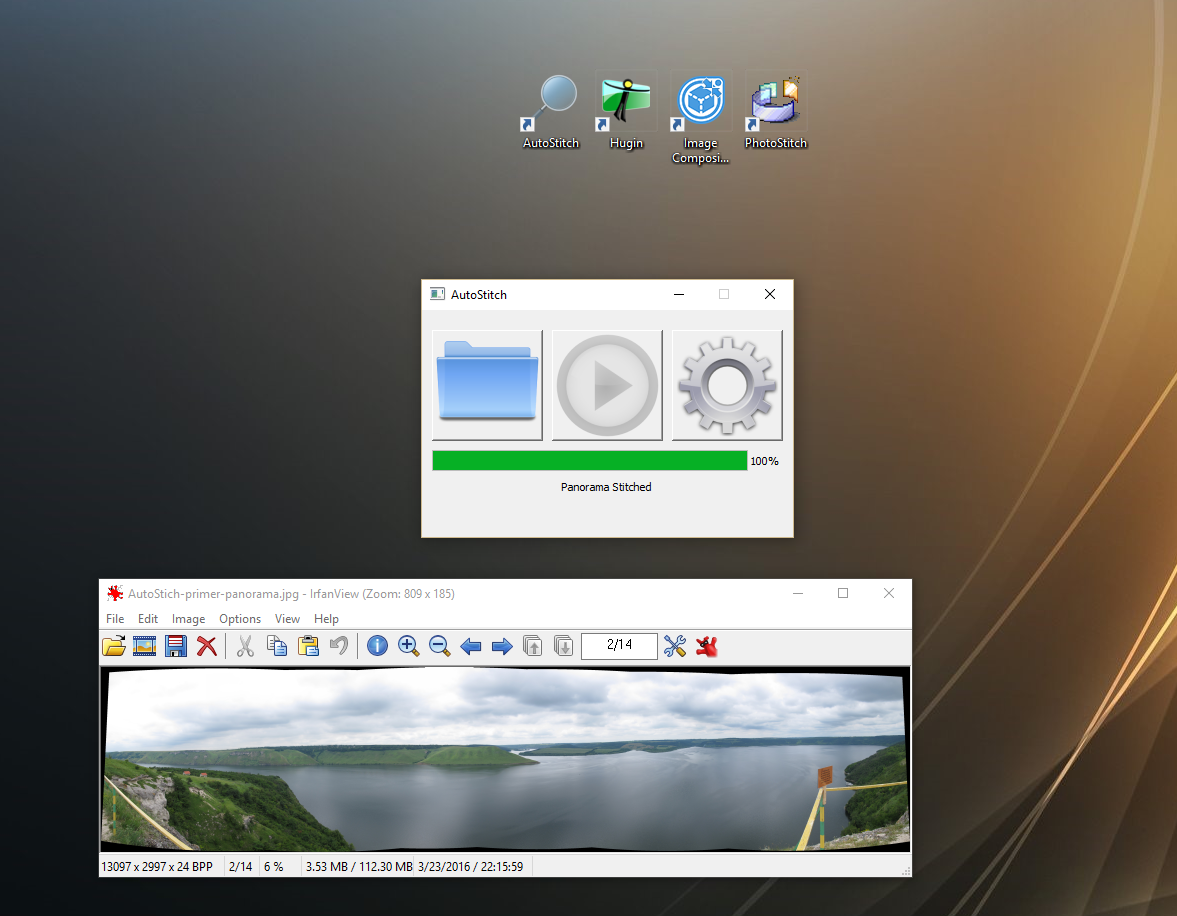Click the blue image information icon
The width and height of the screenshot is (1177, 916).
[x=377, y=646]
